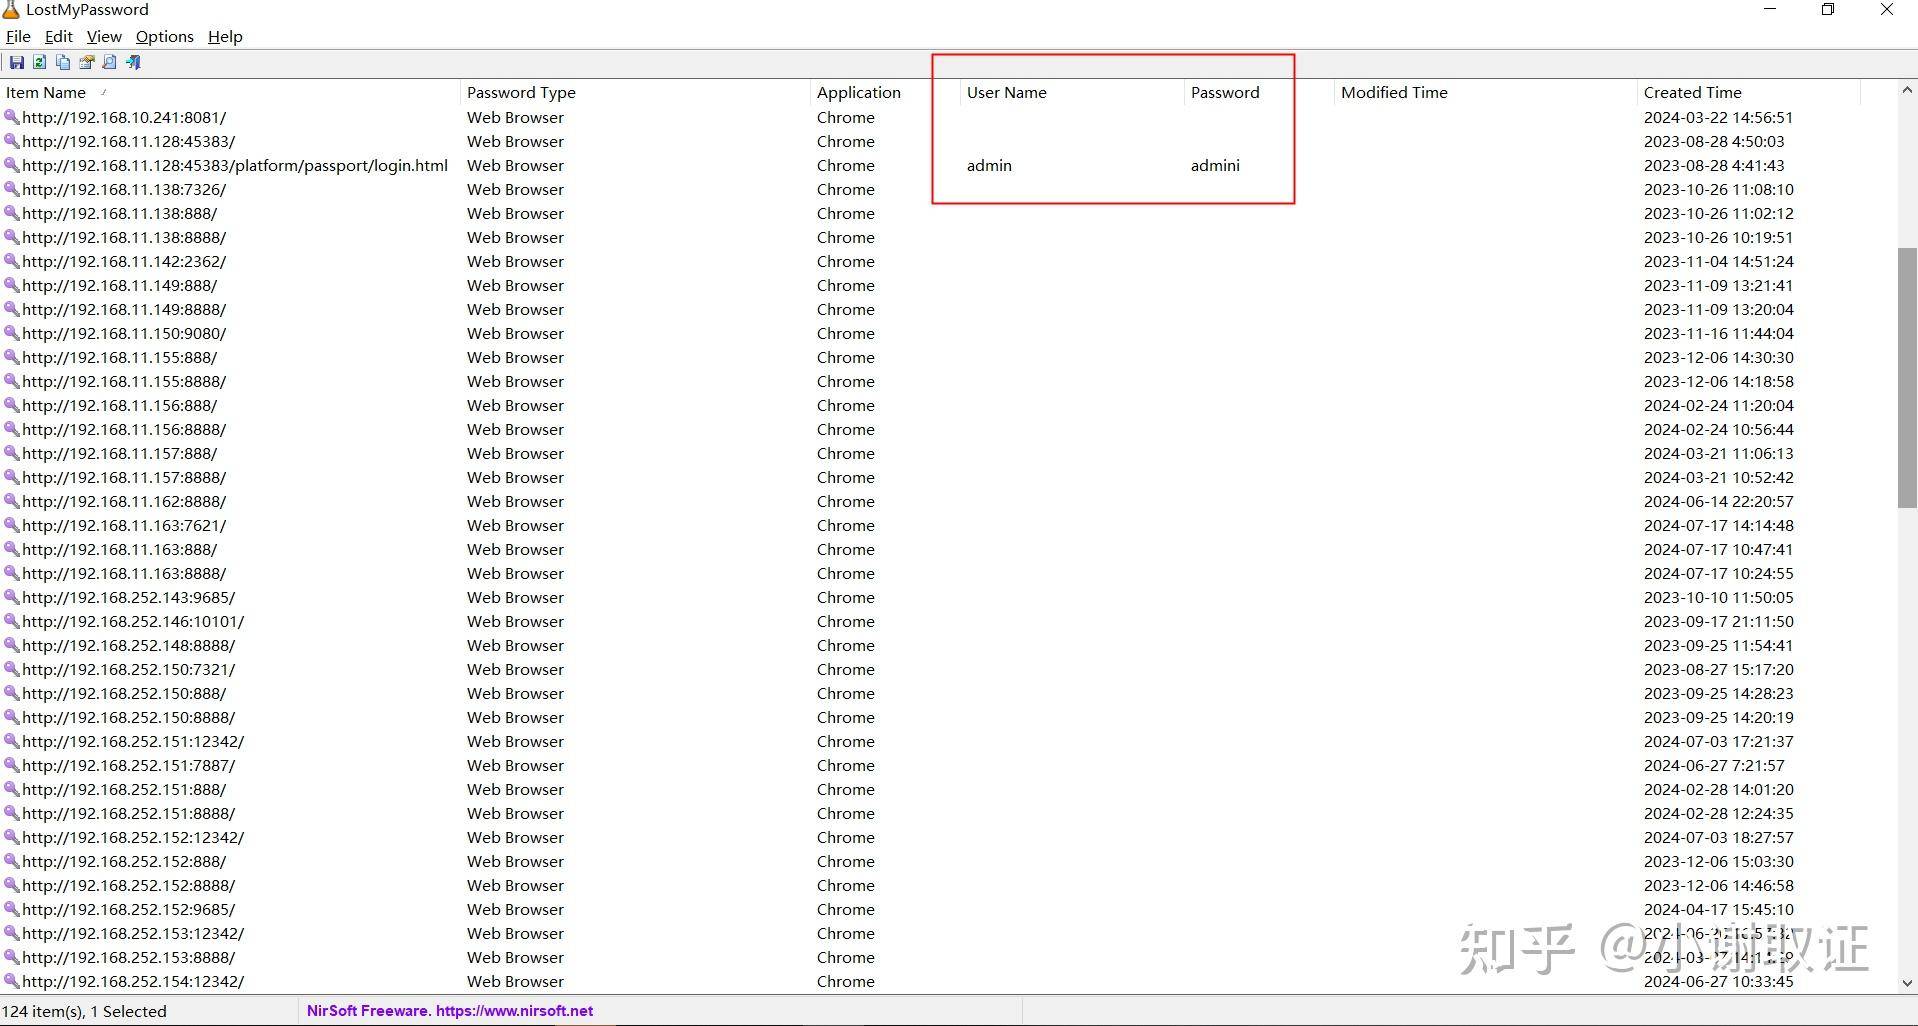The image size is (1918, 1026).
Task: Click the key icon beside 192.168.252.150:7321/
Action: (x=12, y=669)
